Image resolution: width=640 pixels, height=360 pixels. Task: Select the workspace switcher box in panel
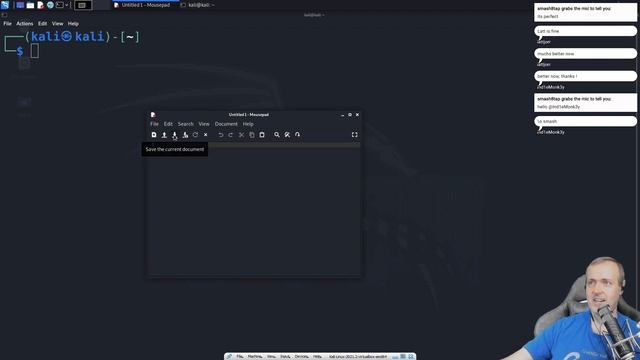tap(83, 5)
